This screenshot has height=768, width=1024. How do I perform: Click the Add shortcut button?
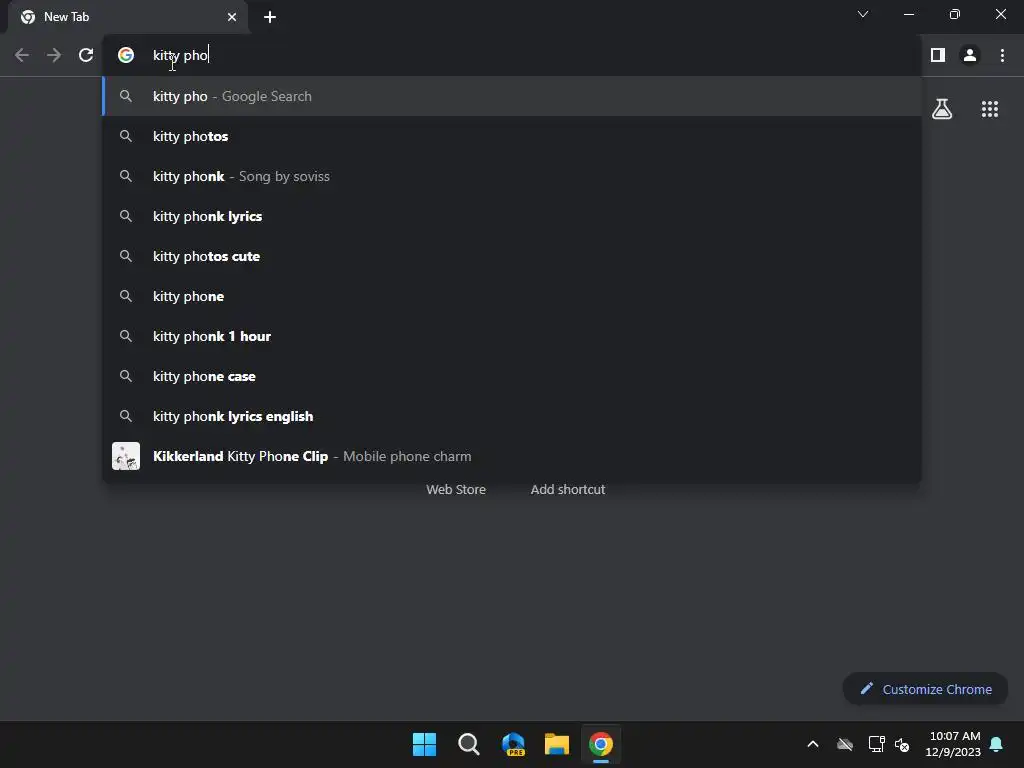(568, 489)
